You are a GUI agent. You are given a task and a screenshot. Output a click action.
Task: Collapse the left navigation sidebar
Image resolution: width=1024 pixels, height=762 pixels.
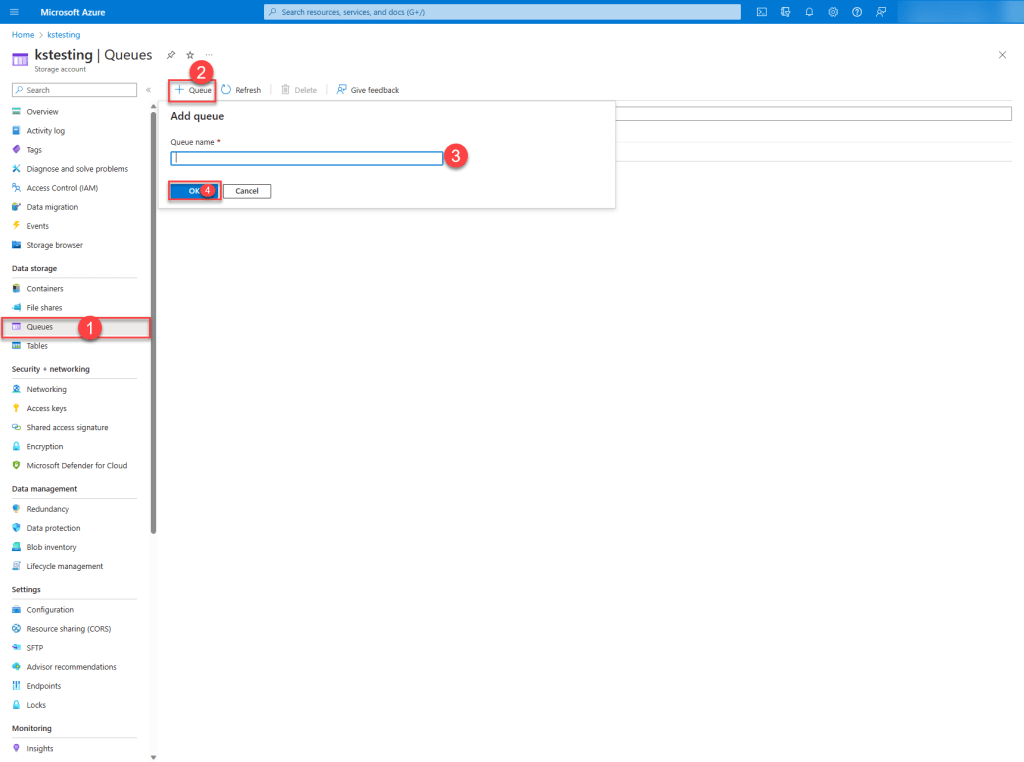[x=148, y=90]
